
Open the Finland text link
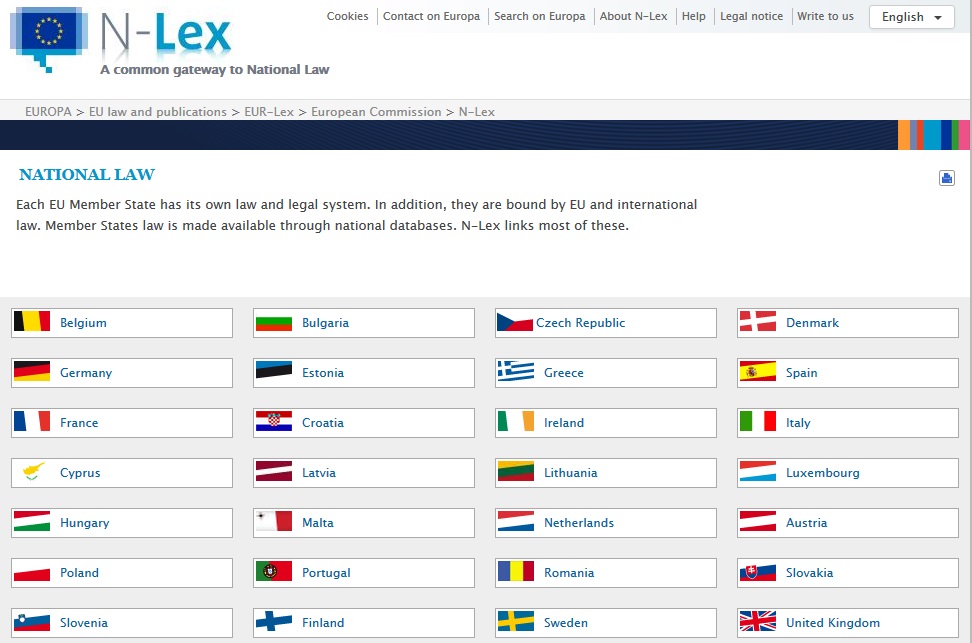click(323, 623)
